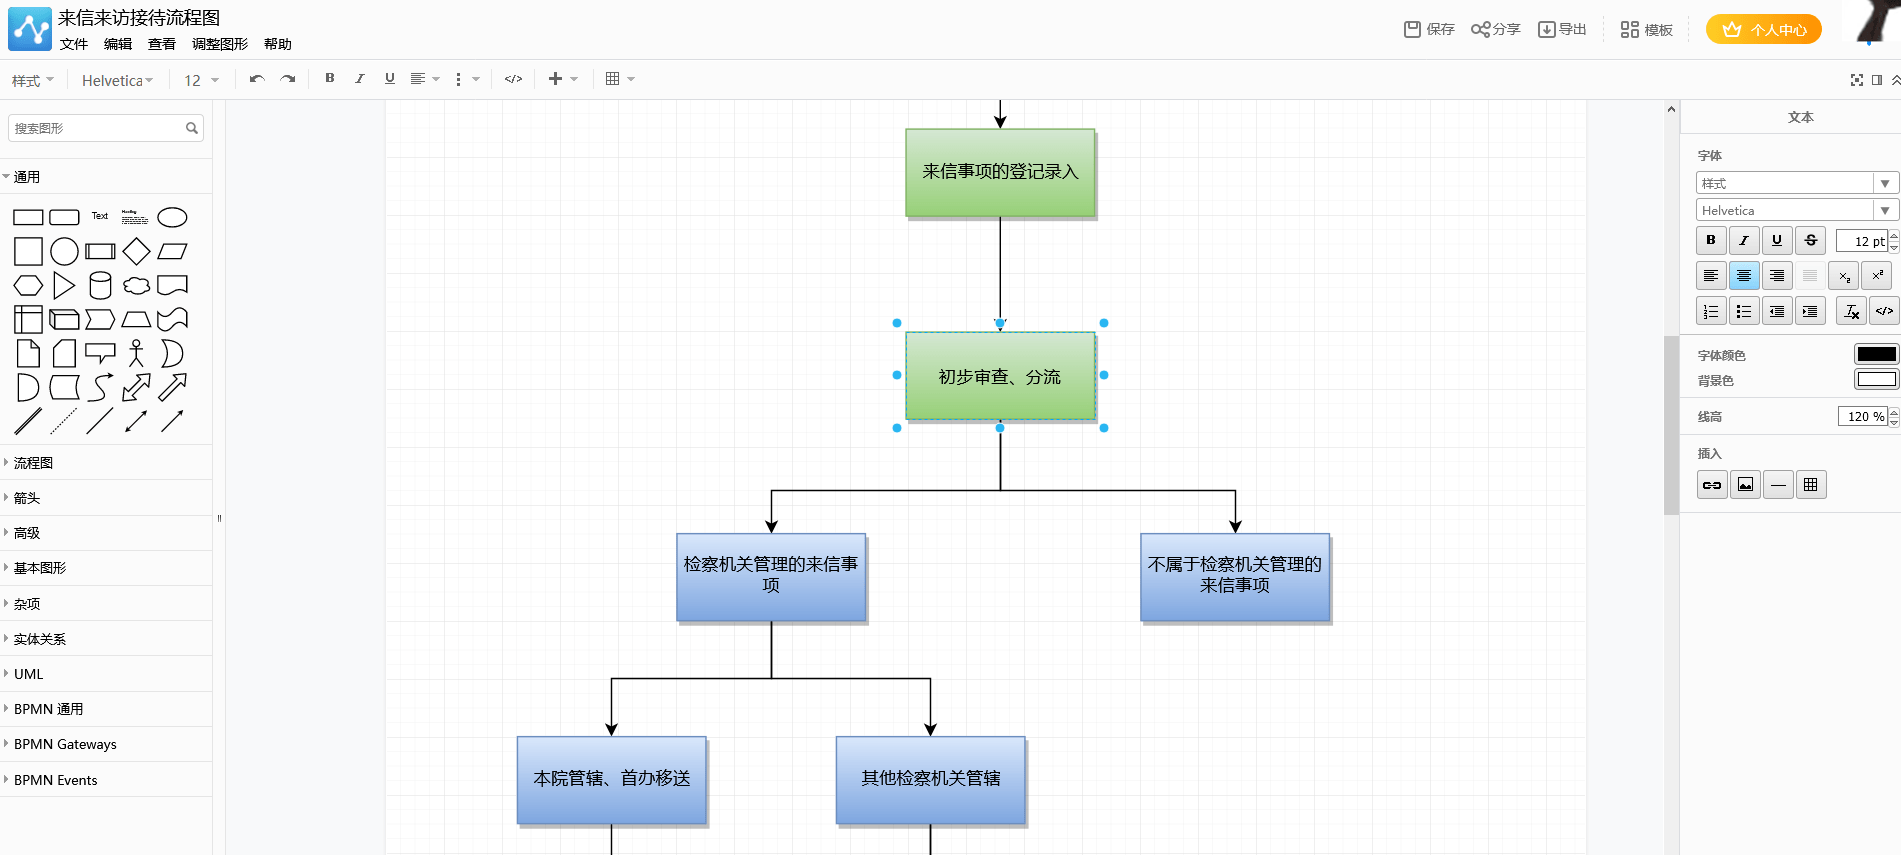
Task: Open the 调整图形 menu
Action: coord(220,44)
